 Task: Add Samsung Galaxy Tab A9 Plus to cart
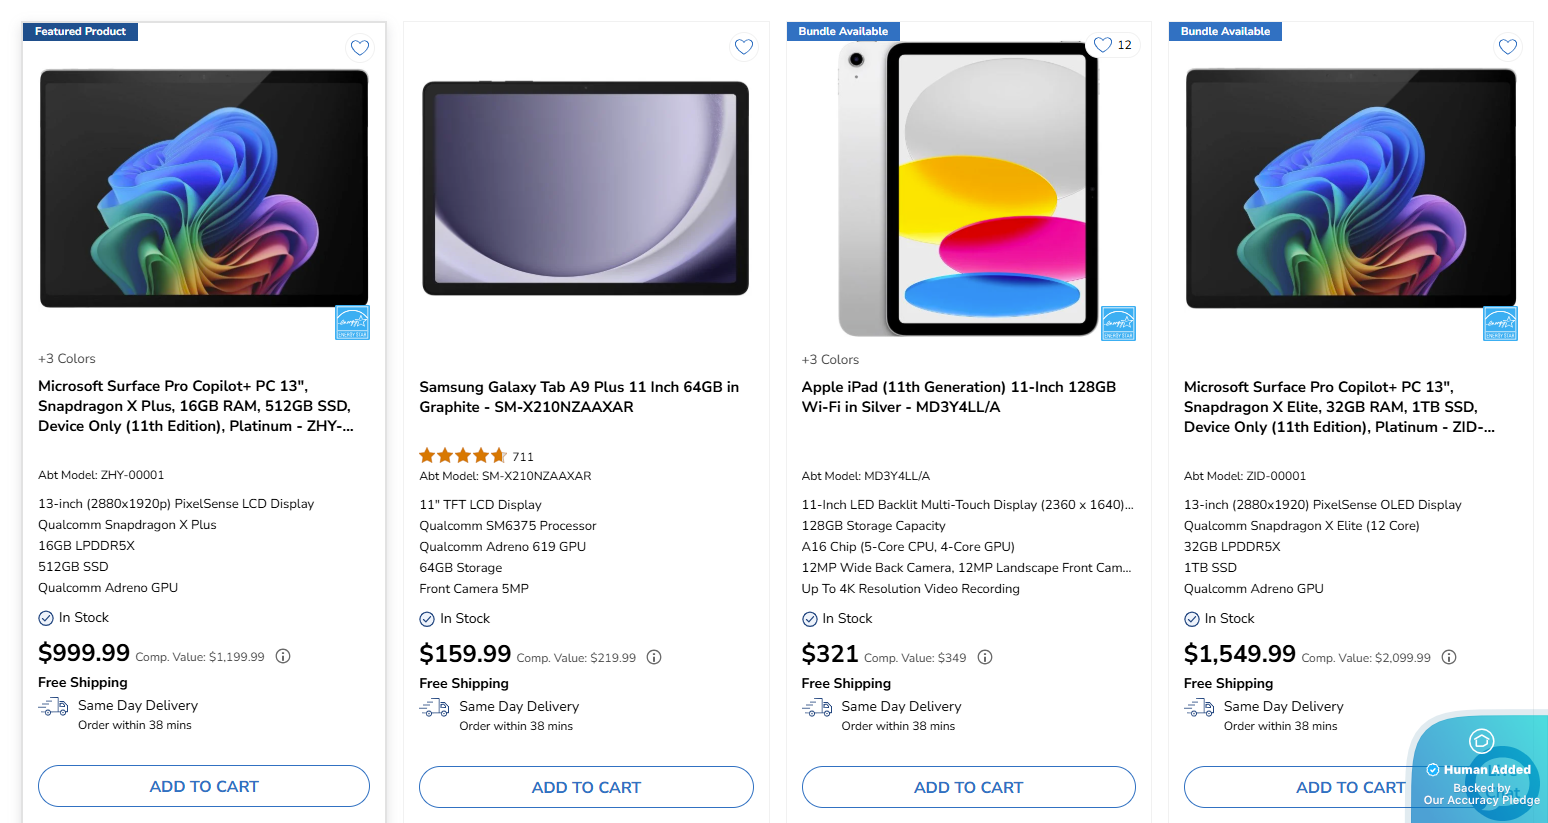pos(586,788)
